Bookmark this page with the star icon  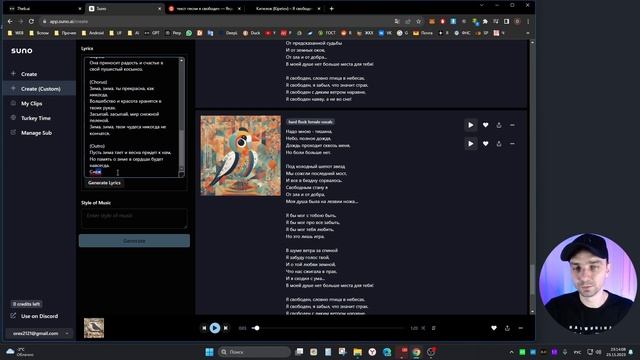click(x=418, y=21)
